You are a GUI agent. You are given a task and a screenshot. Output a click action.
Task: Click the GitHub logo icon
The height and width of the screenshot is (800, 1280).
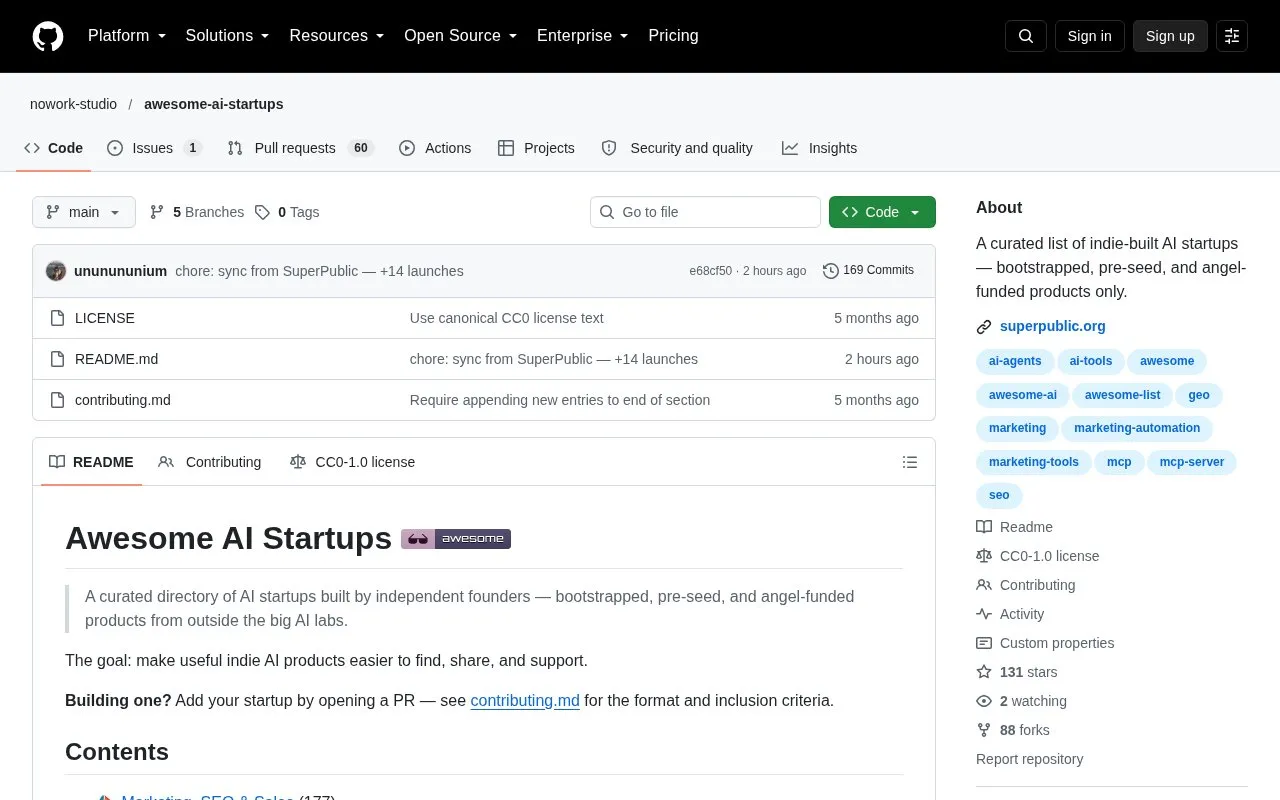(x=48, y=36)
